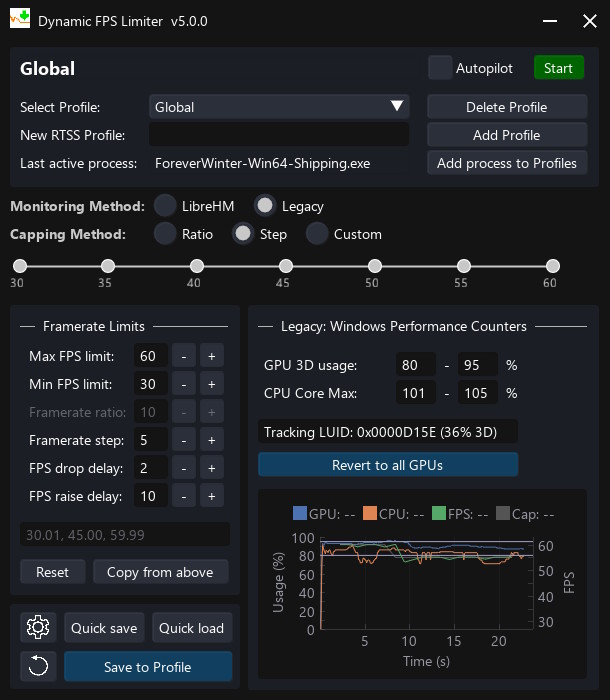Decrease FPS raise delay with minus

coord(184,496)
